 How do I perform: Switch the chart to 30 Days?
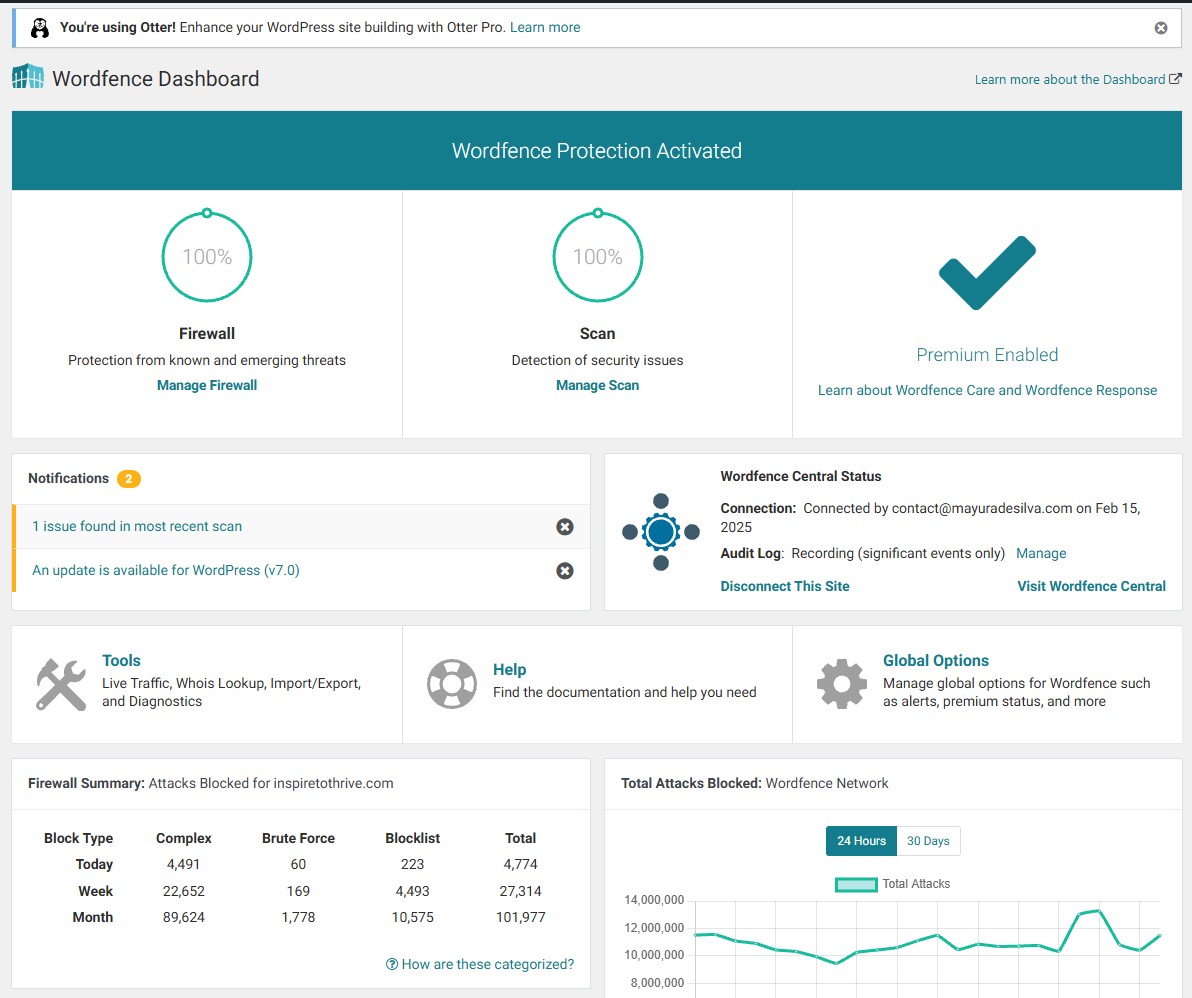point(928,841)
